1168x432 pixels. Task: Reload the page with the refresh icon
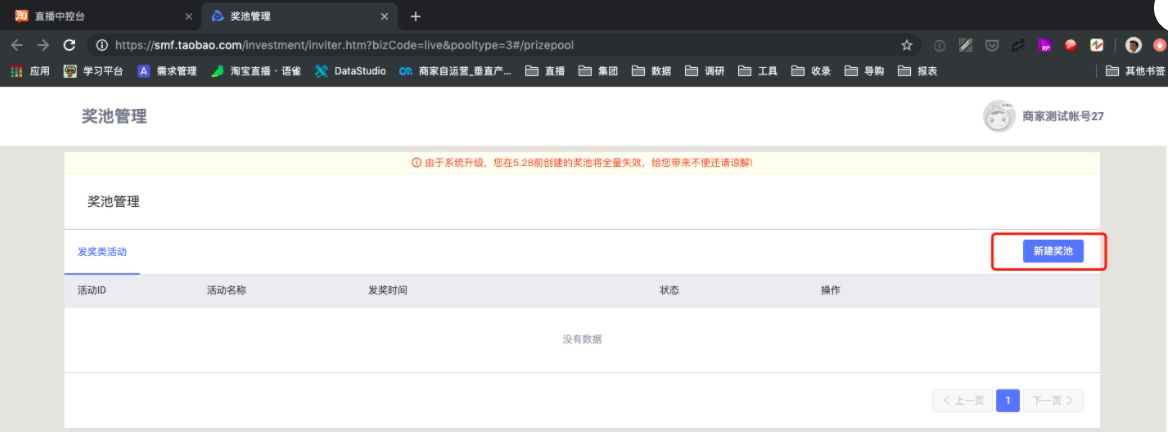tap(69, 45)
